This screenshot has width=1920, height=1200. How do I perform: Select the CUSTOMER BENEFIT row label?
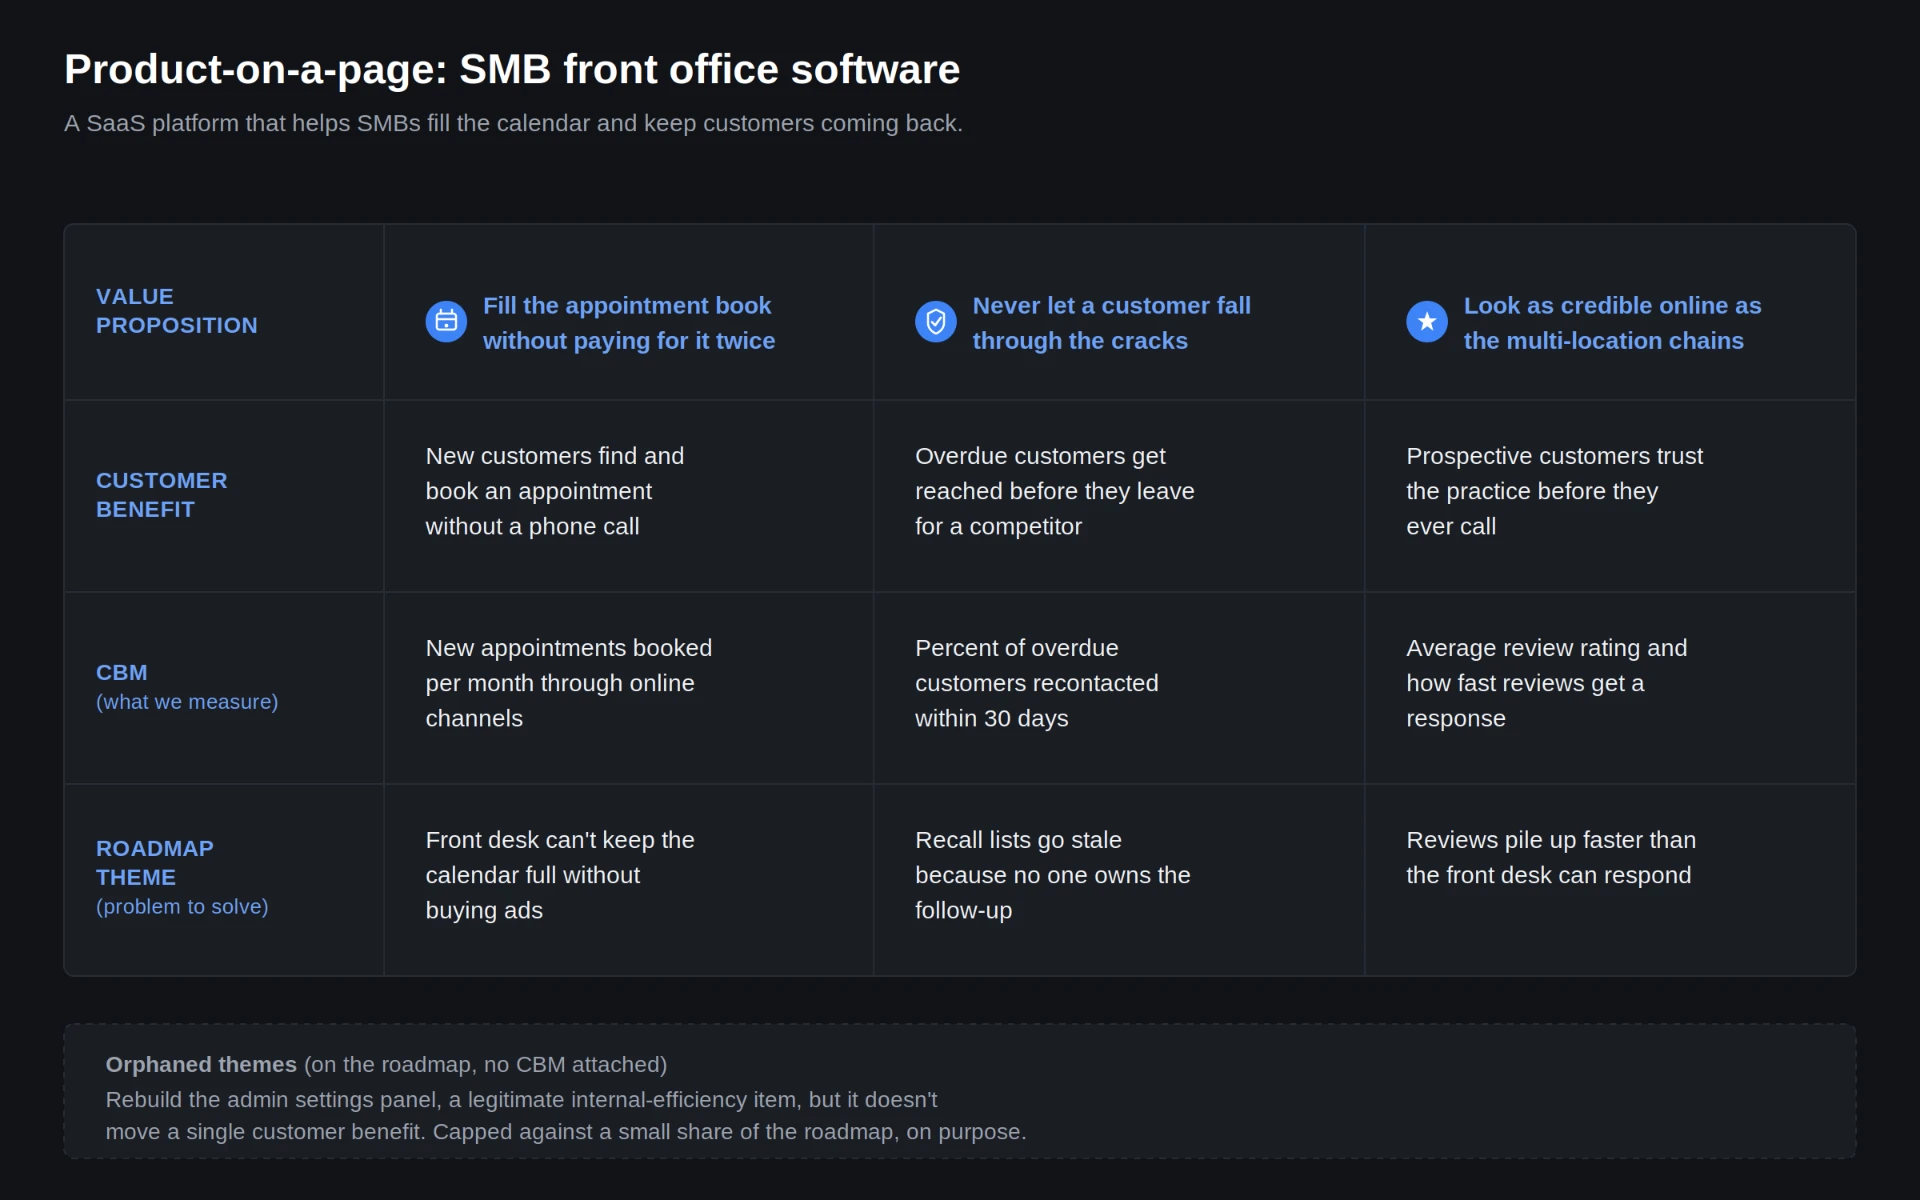point(162,495)
